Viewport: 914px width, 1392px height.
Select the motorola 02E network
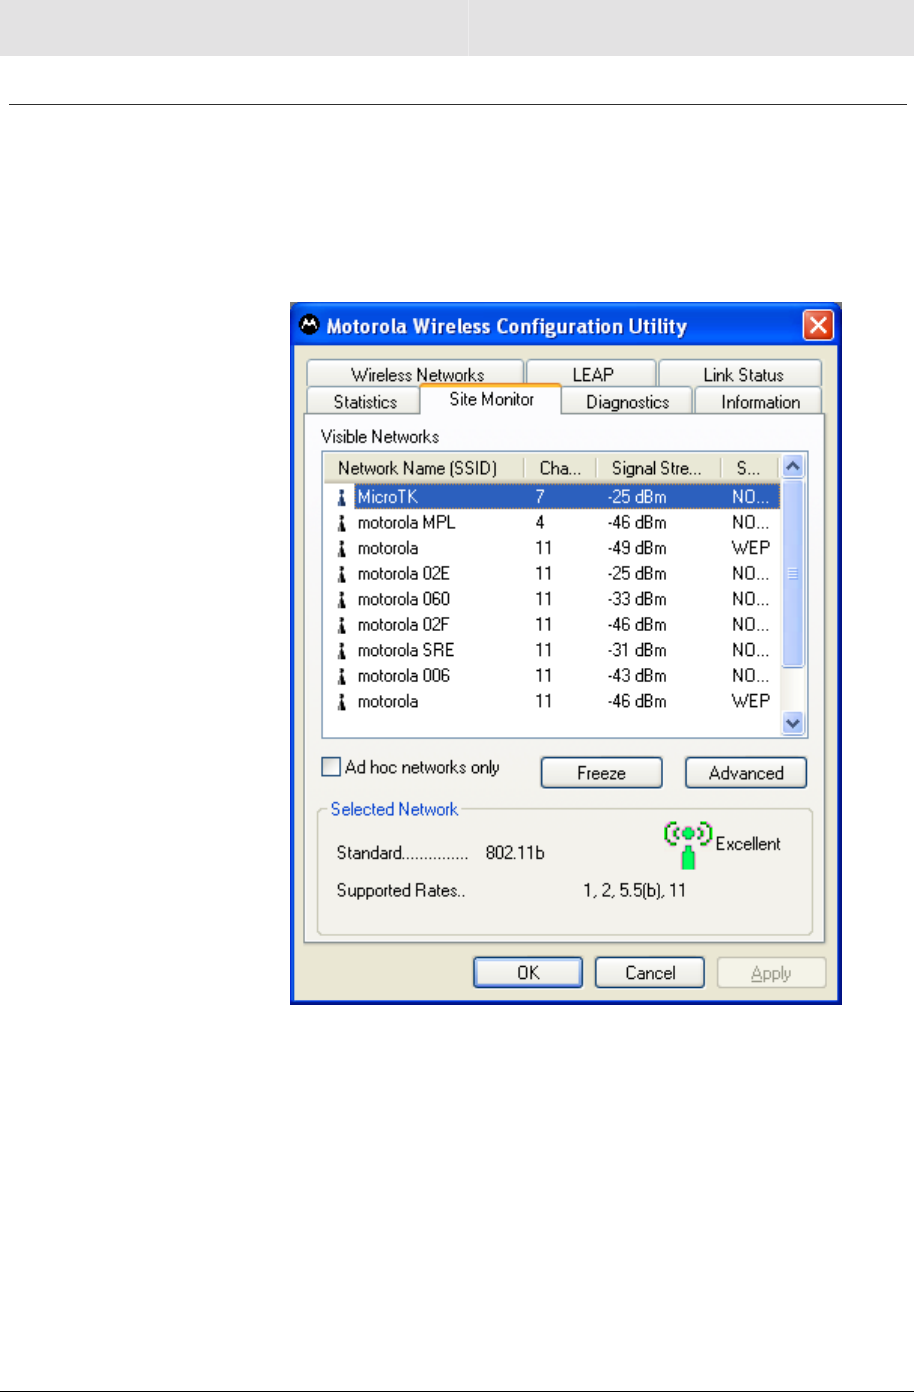tap(551, 574)
